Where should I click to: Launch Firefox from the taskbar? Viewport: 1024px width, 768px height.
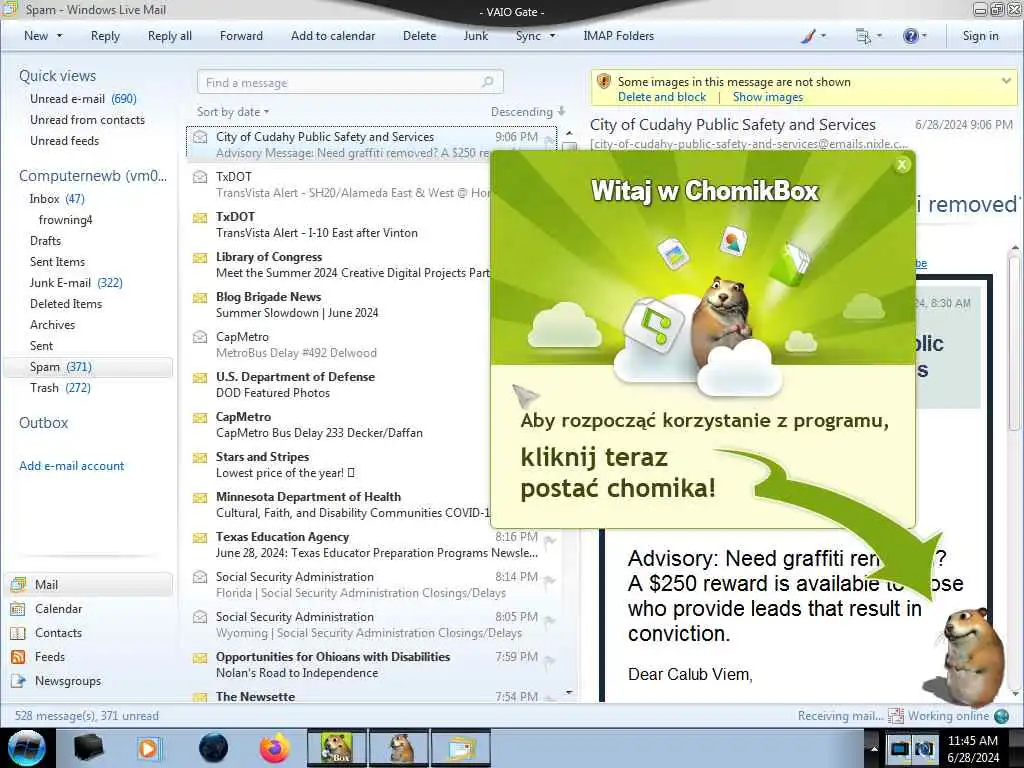pos(274,748)
